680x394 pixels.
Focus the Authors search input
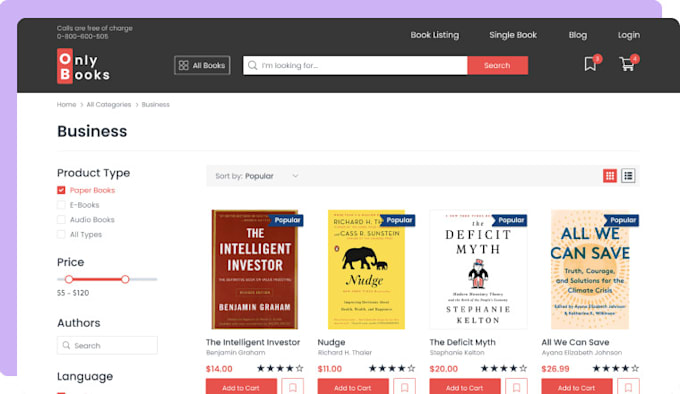tap(107, 345)
